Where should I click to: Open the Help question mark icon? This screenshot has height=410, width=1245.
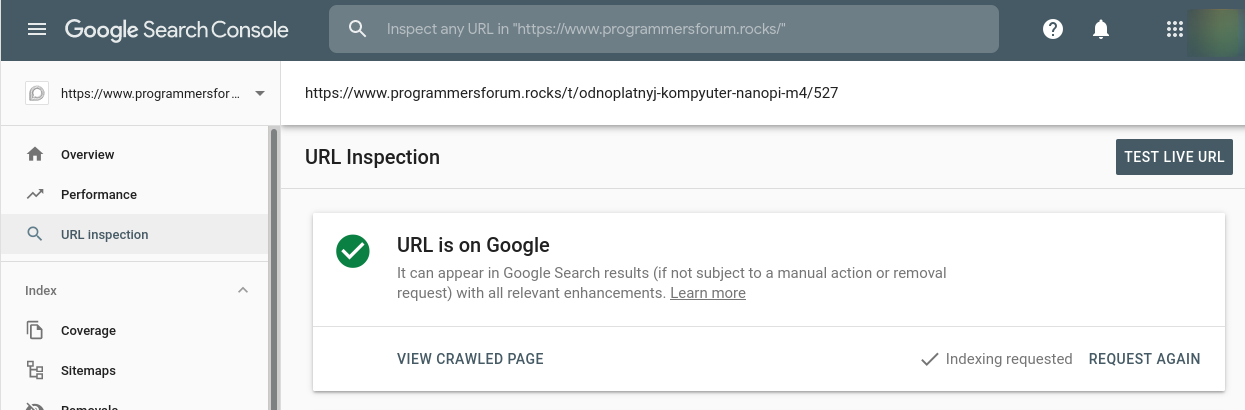click(x=1053, y=30)
